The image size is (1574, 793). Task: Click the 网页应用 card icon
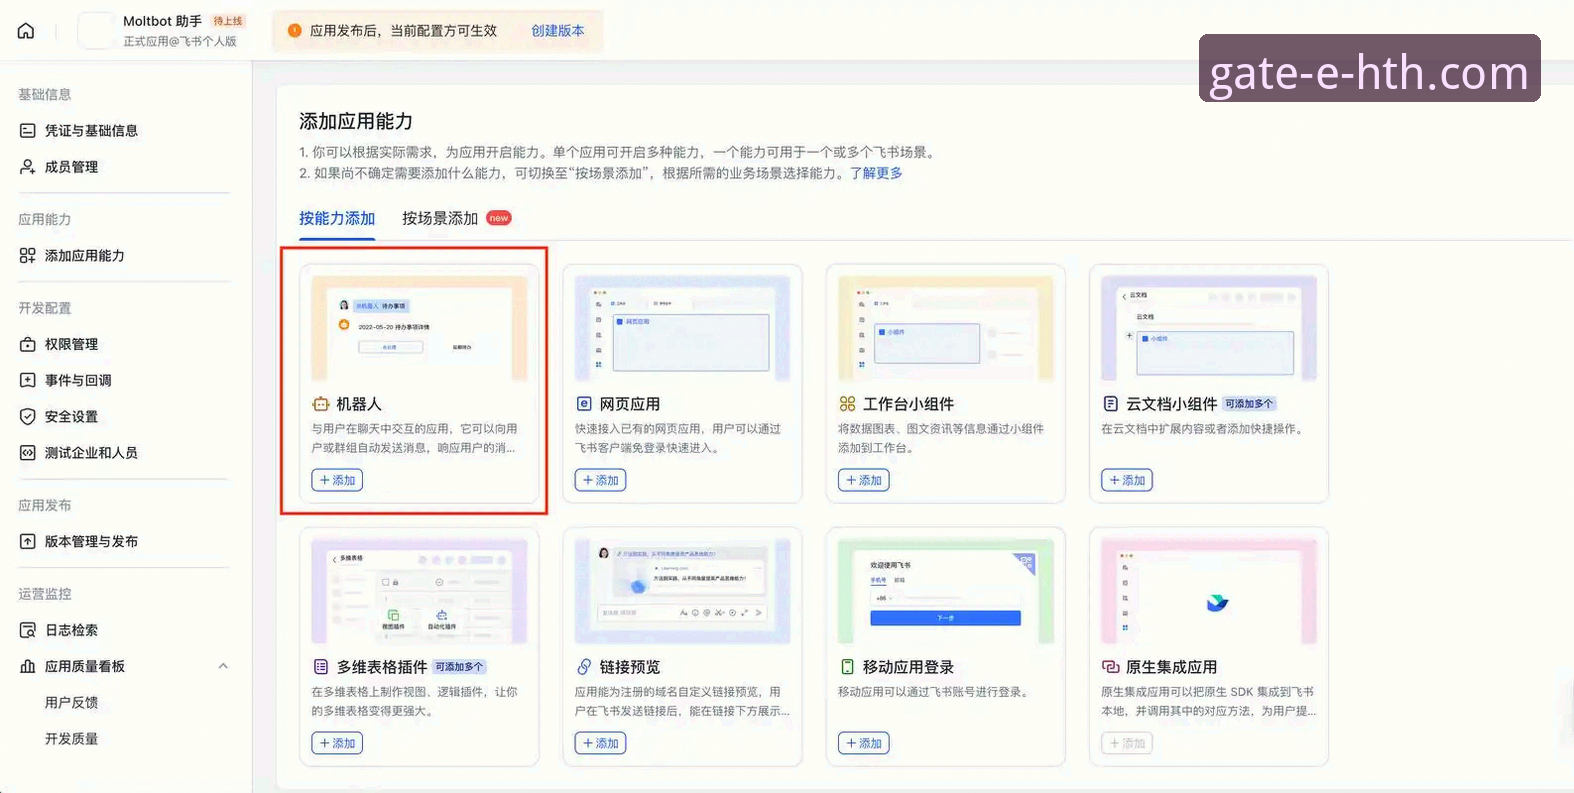[x=584, y=404]
